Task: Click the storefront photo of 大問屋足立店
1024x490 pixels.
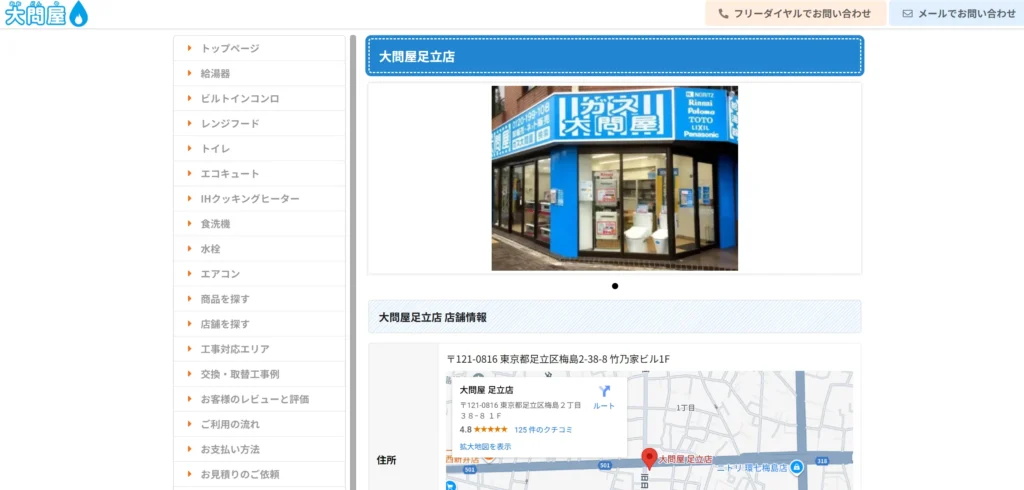Action: click(614, 178)
